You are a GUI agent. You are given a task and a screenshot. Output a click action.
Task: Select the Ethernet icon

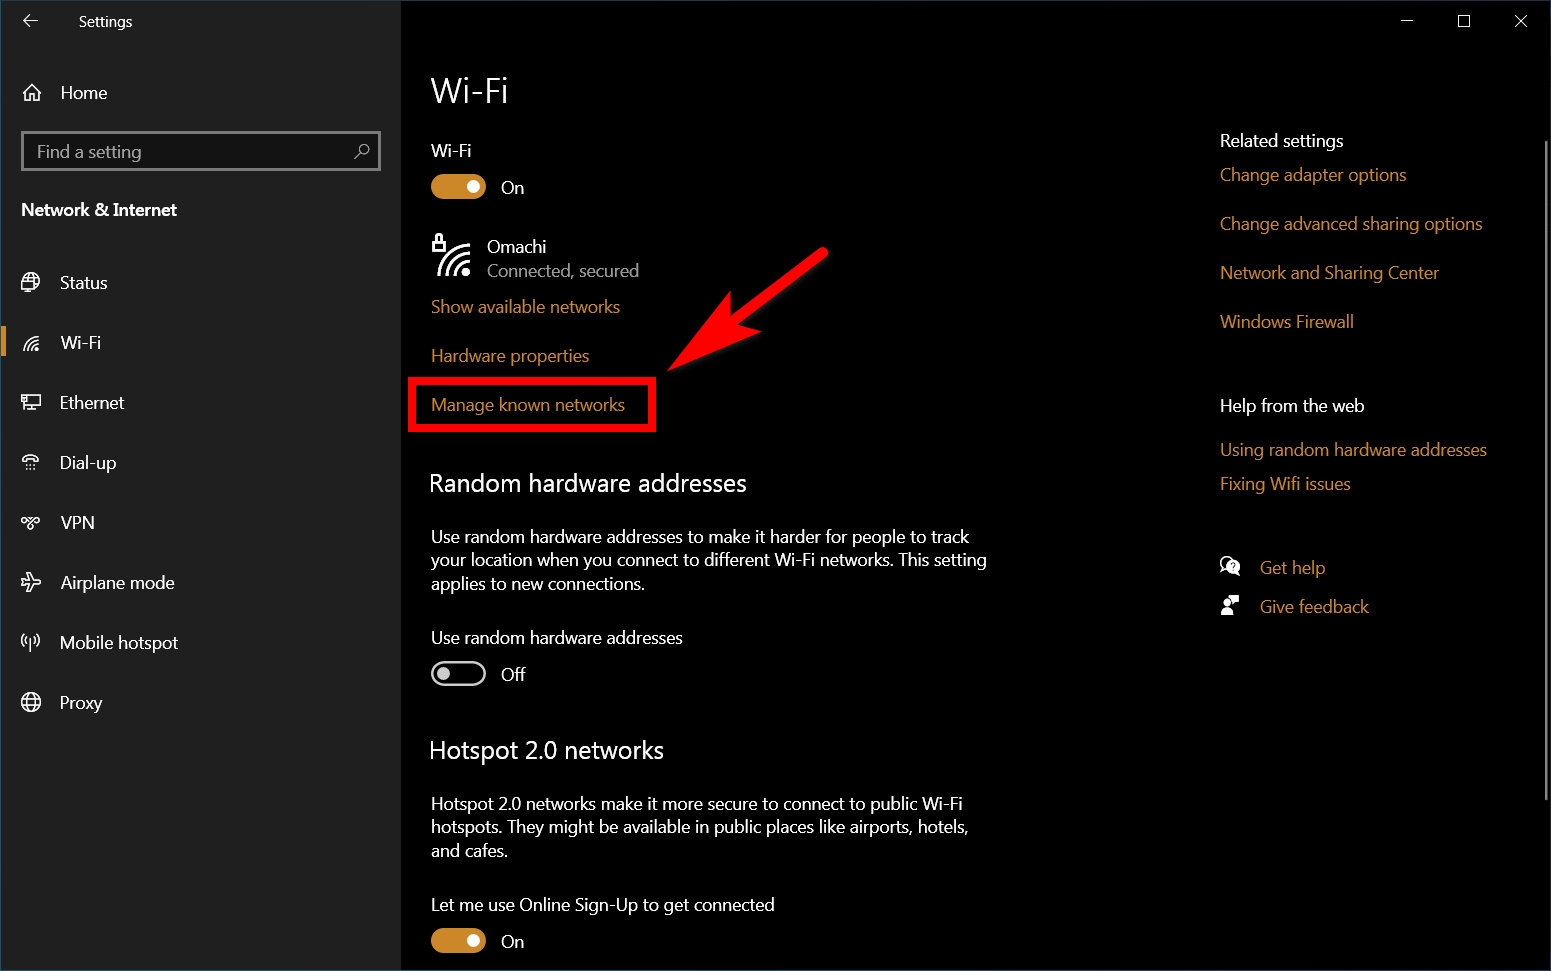[x=31, y=402]
